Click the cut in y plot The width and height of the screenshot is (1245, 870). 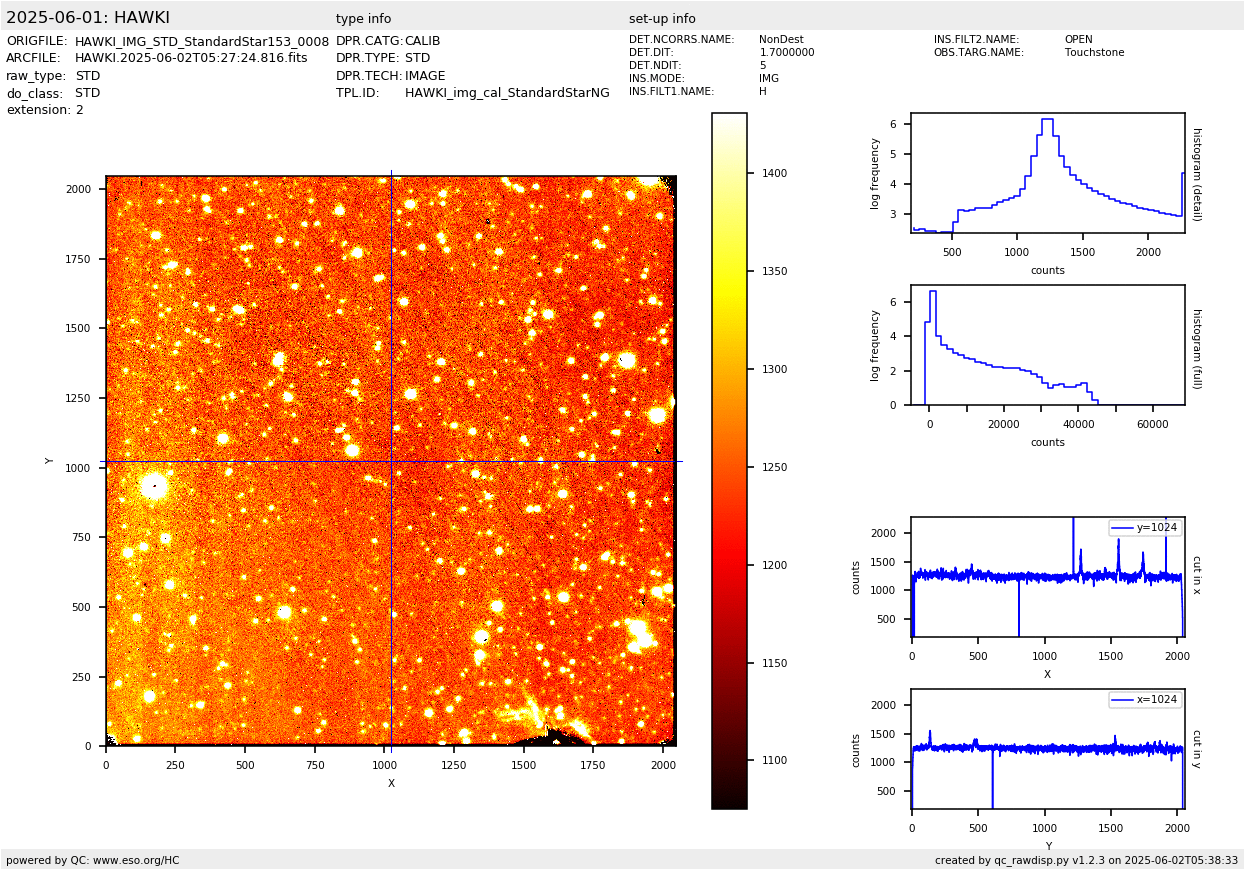1047,748
